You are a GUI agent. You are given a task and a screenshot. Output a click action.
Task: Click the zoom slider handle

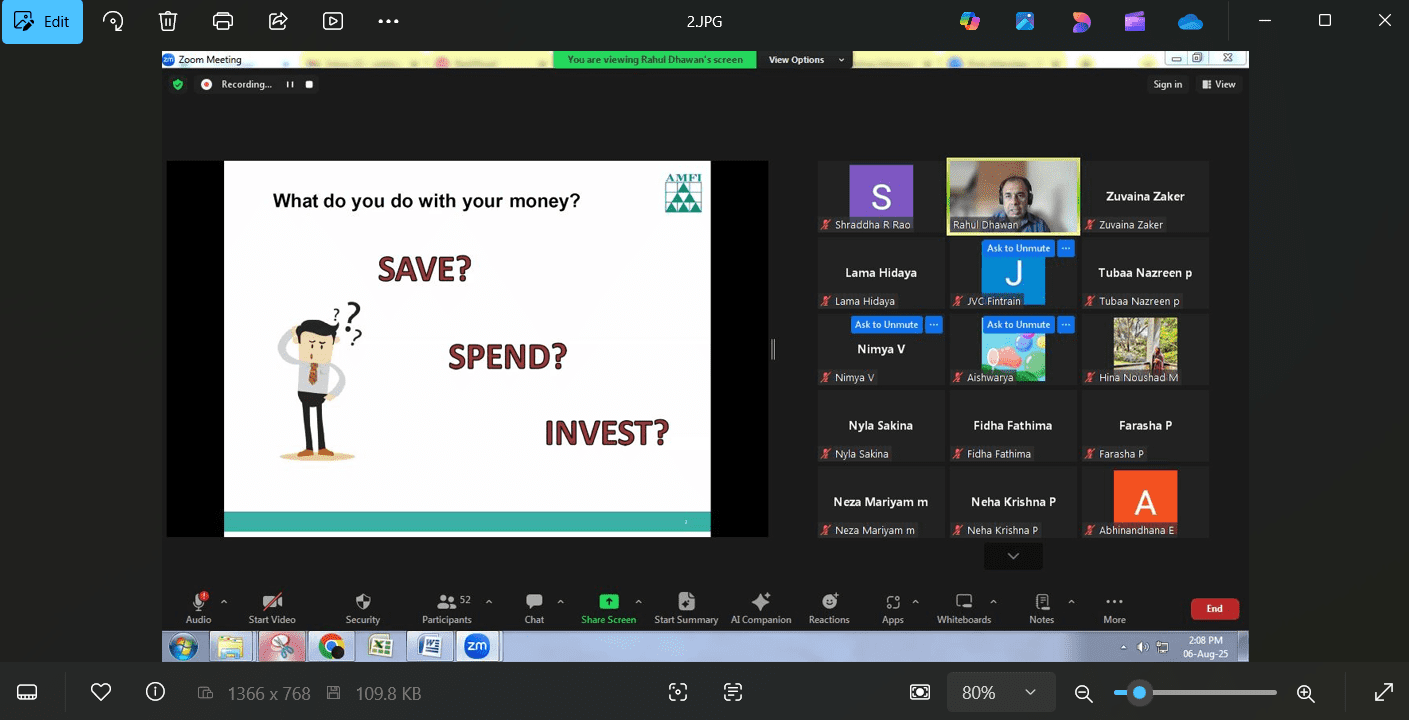[1139, 692]
